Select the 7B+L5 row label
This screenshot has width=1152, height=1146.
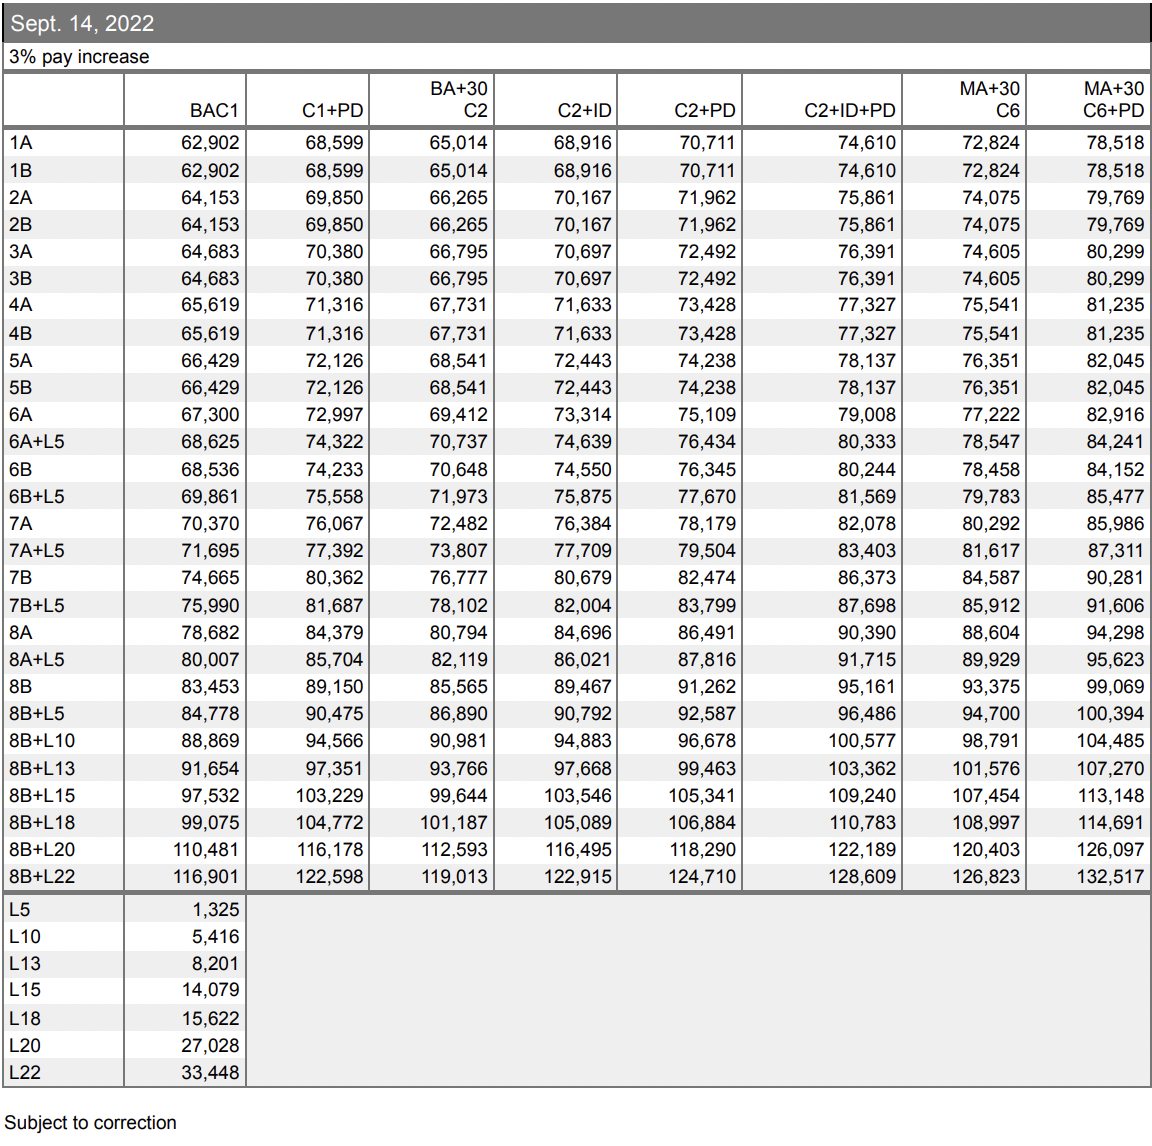coord(37,605)
